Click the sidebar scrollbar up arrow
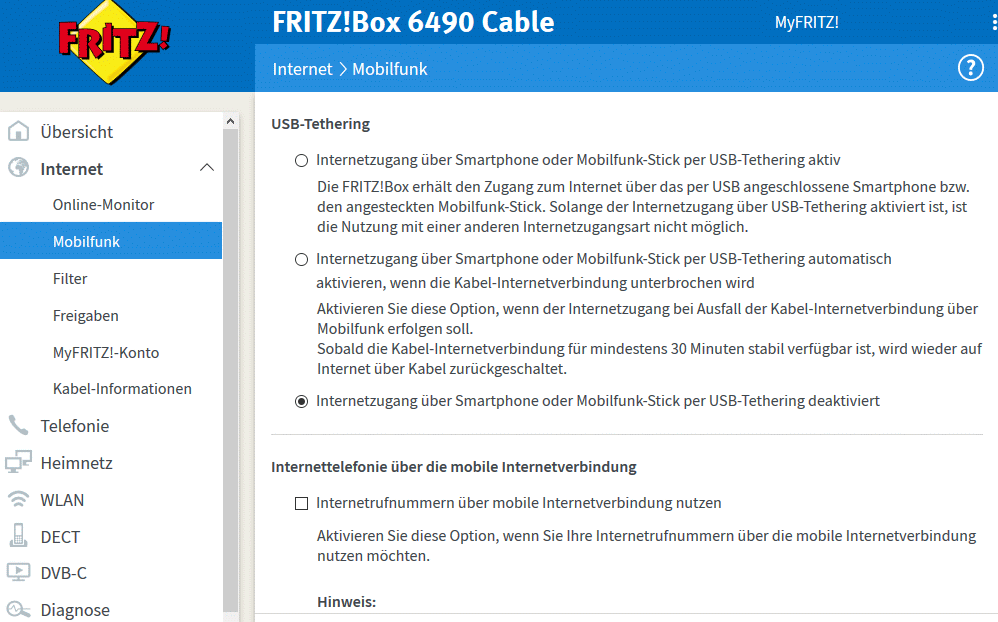This screenshot has width=998, height=622. [231, 121]
